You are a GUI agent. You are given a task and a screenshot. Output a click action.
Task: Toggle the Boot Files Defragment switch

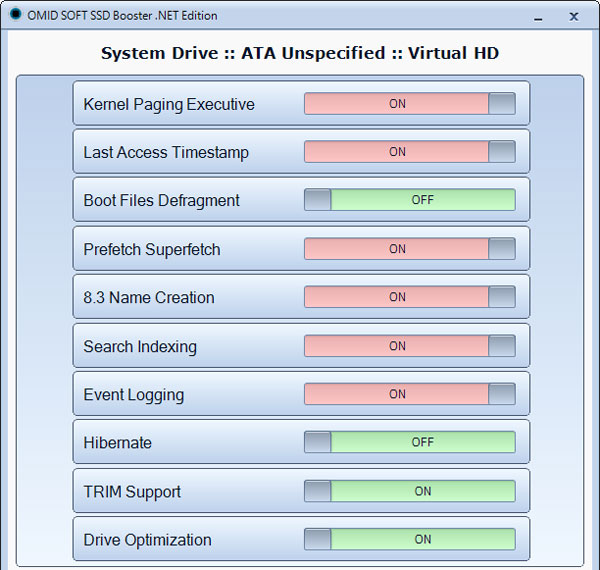410,200
